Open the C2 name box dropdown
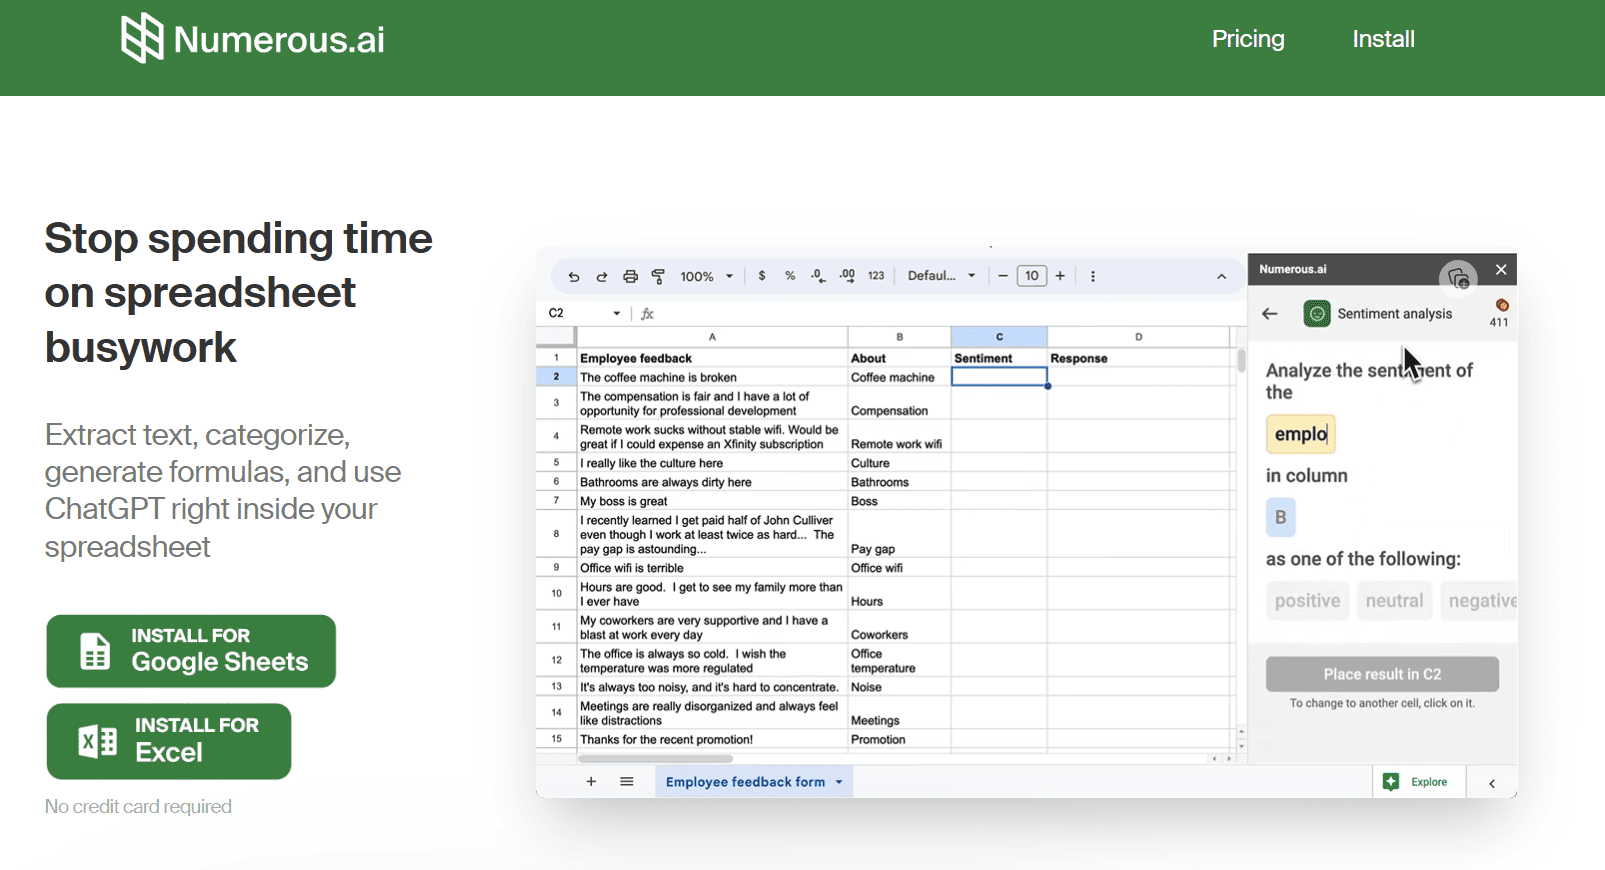The width and height of the screenshot is (1605, 870). tap(616, 314)
